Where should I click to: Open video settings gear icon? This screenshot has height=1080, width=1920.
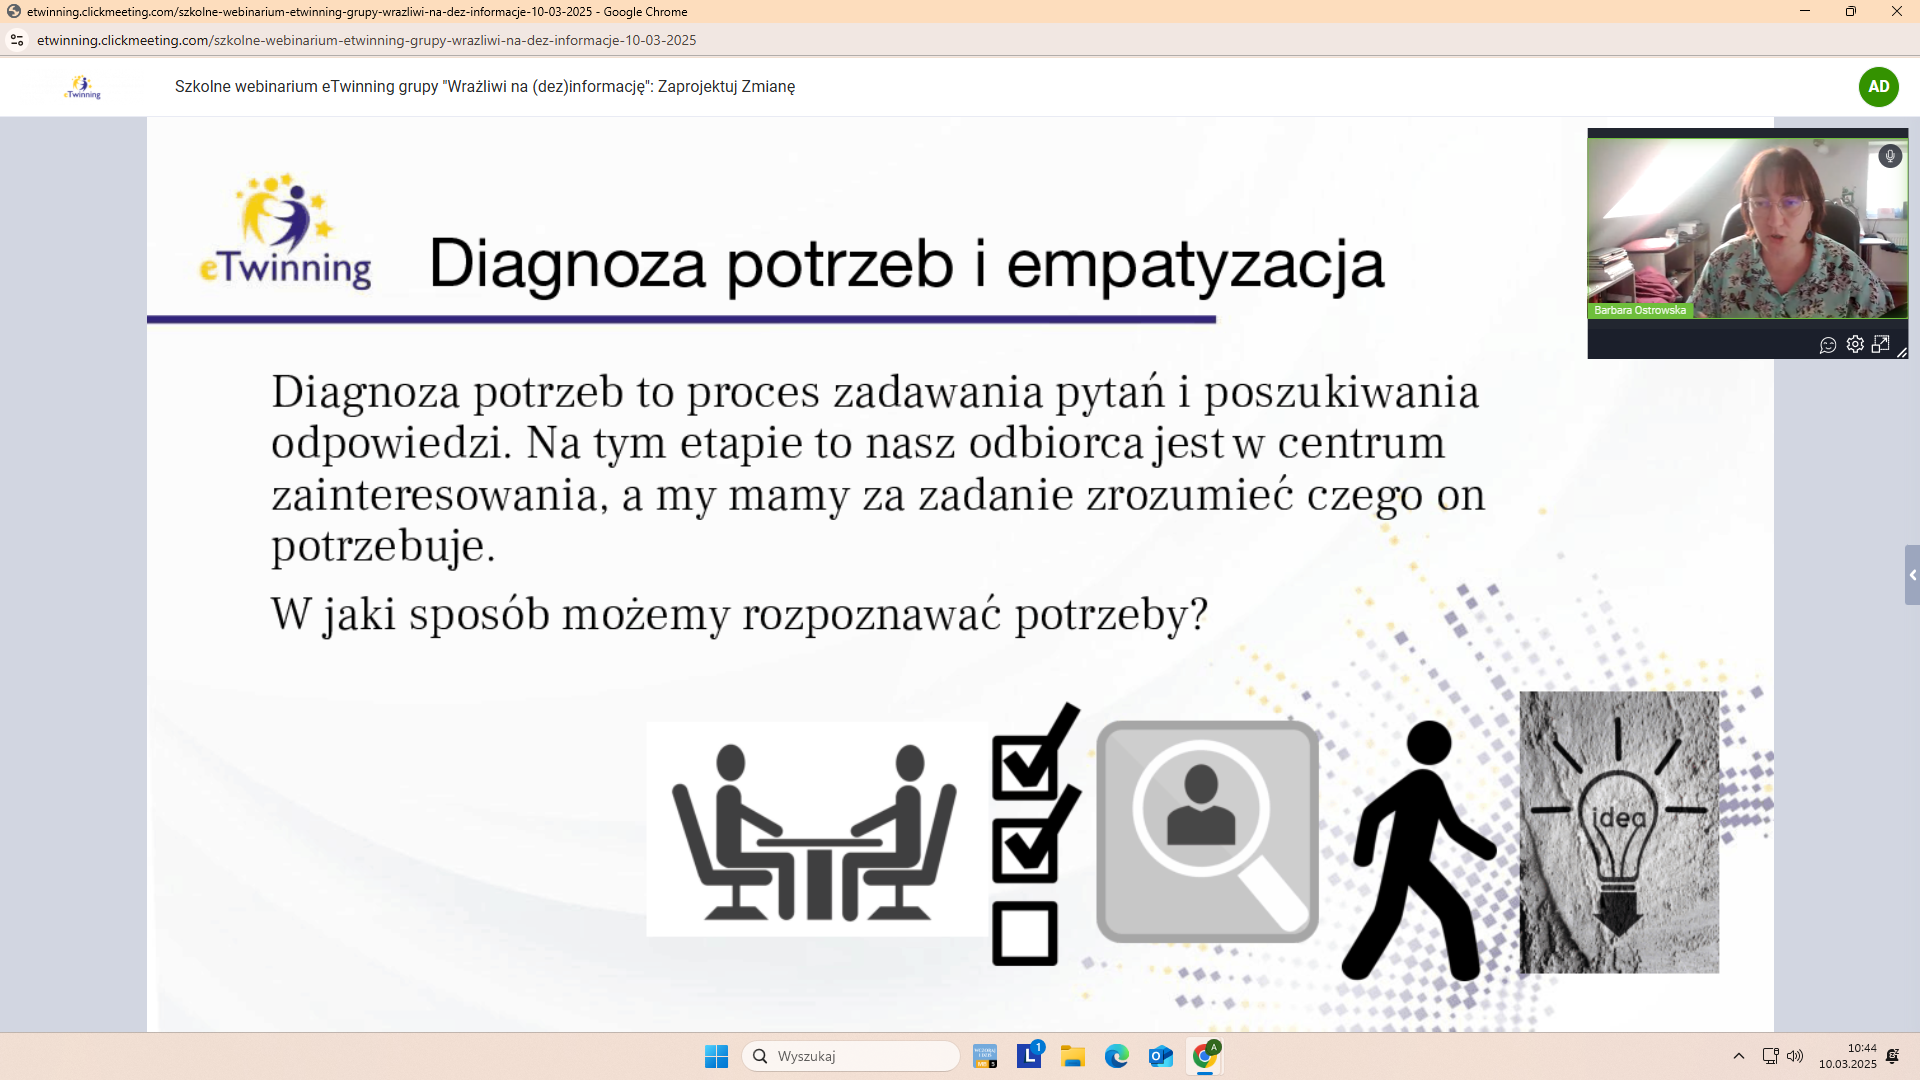click(x=1855, y=344)
